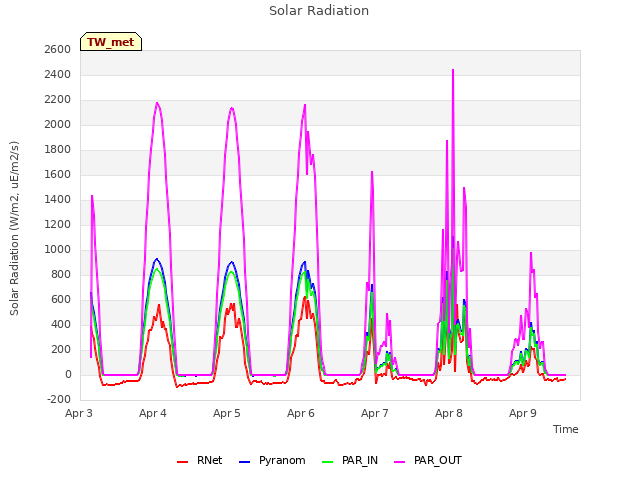Click the vertical Solar Radiation axis label

pyautogui.click(x=14, y=228)
